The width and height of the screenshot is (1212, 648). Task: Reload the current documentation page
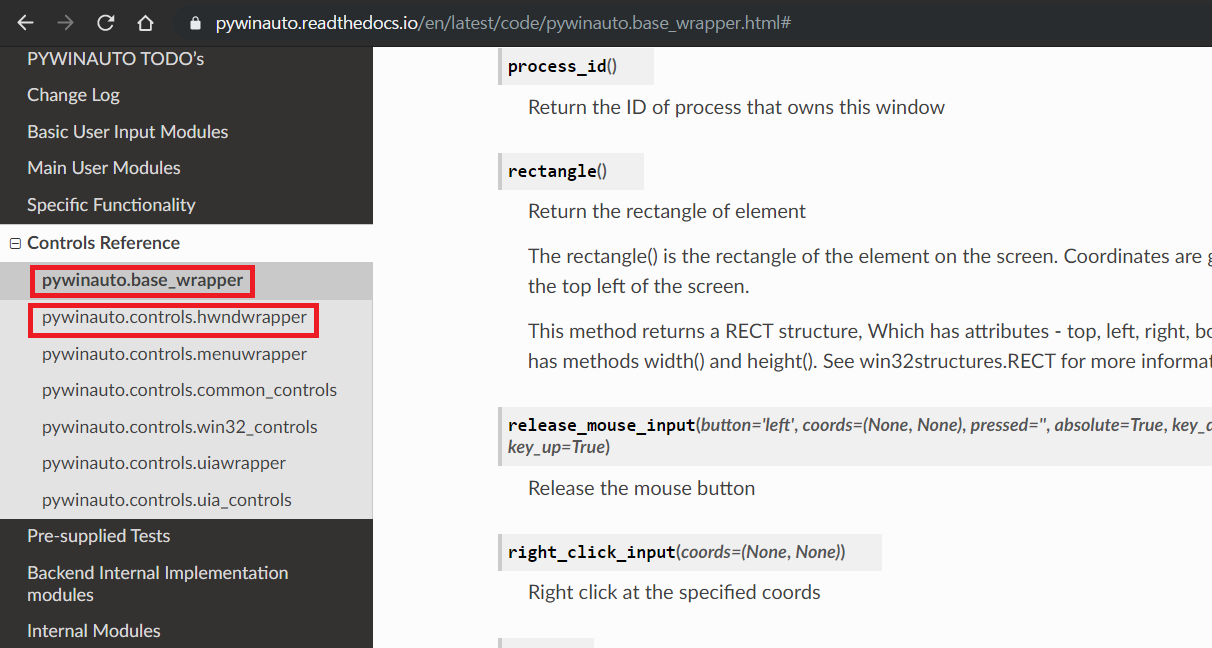[x=104, y=22]
